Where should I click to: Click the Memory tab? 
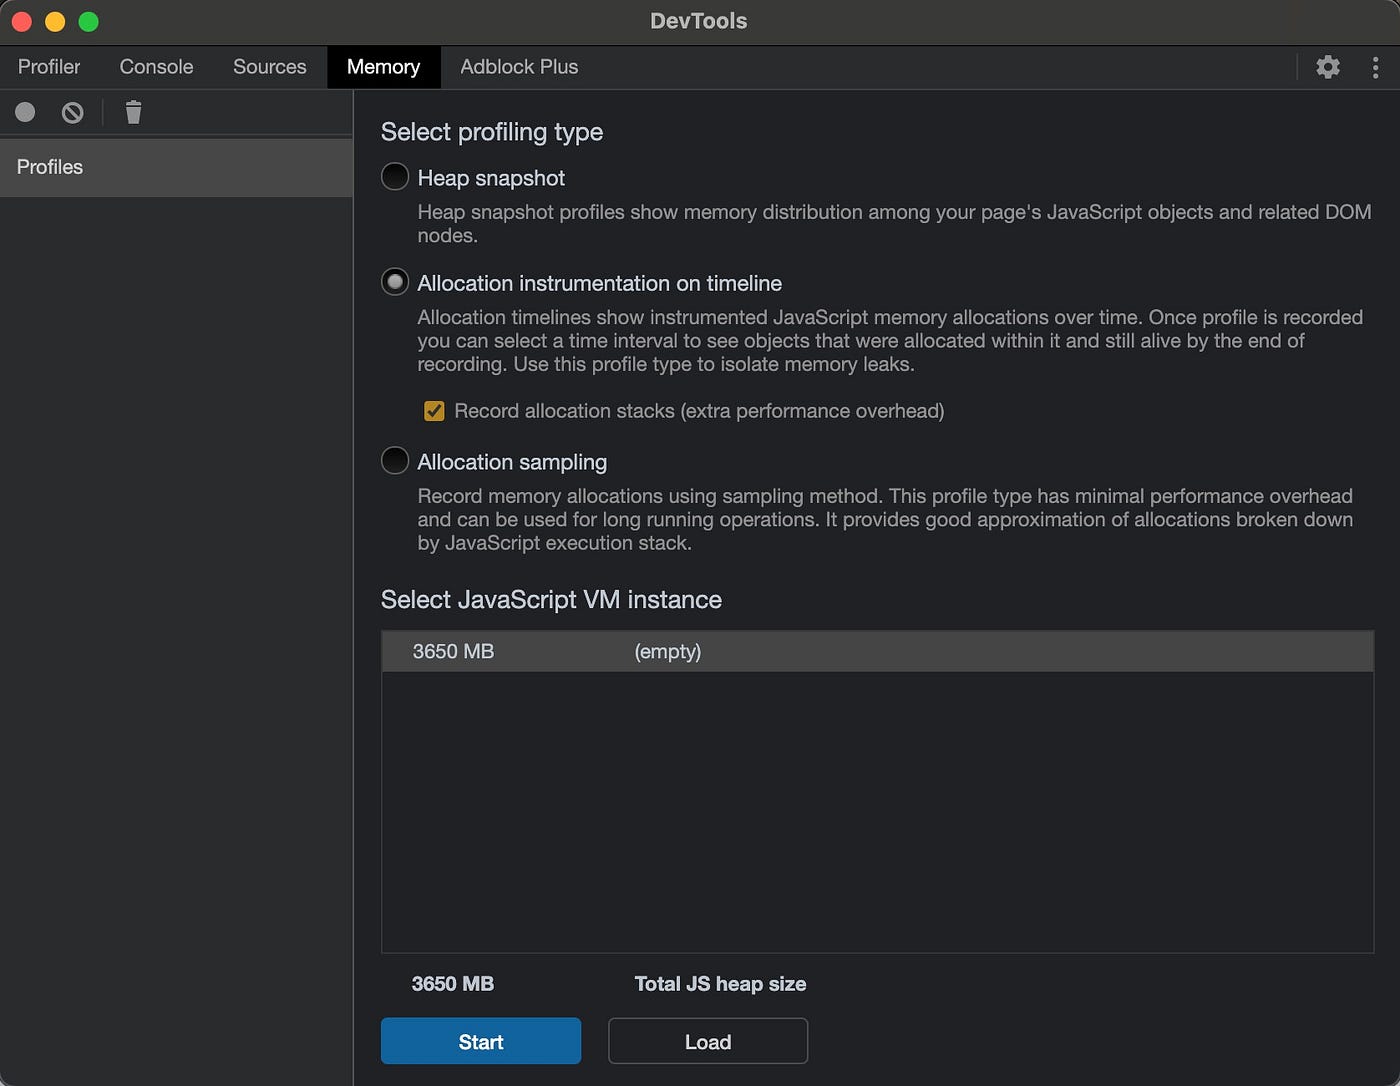(383, 67)
